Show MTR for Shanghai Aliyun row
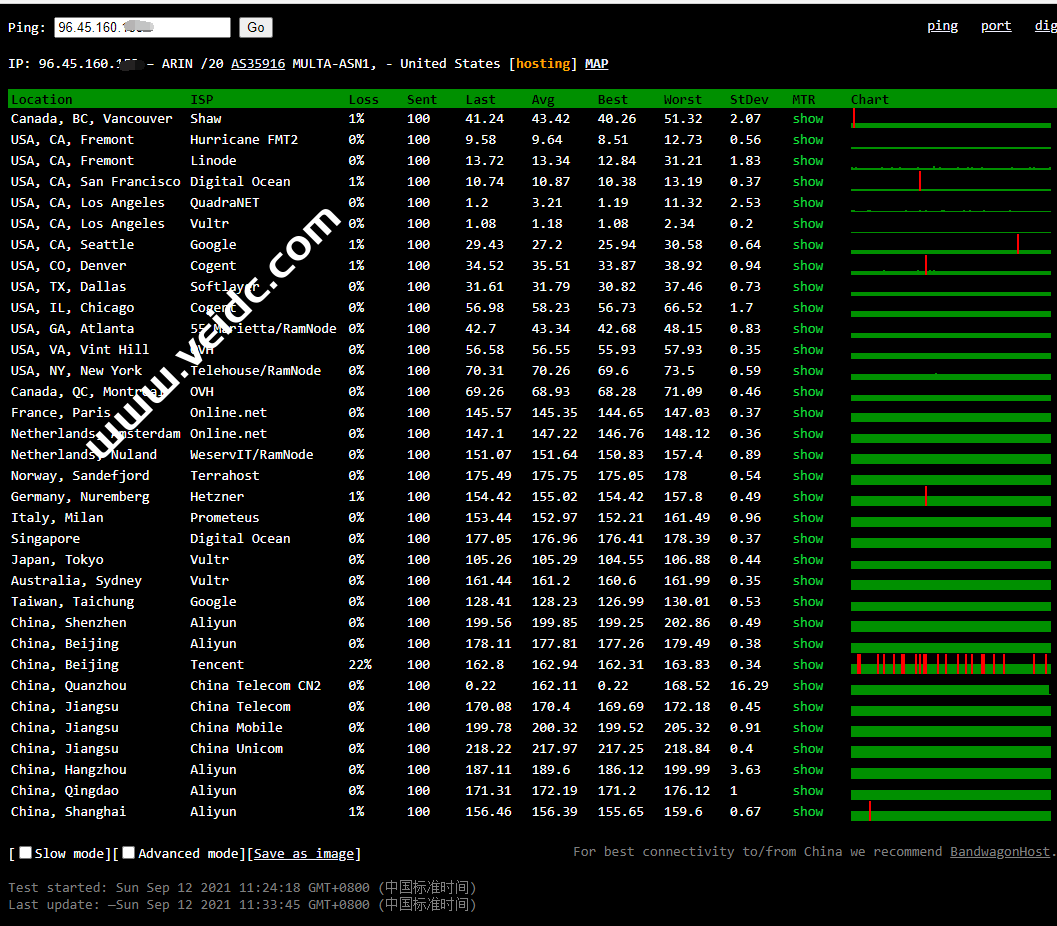This screenshot has width=1057, height=926. click(808, 812)
